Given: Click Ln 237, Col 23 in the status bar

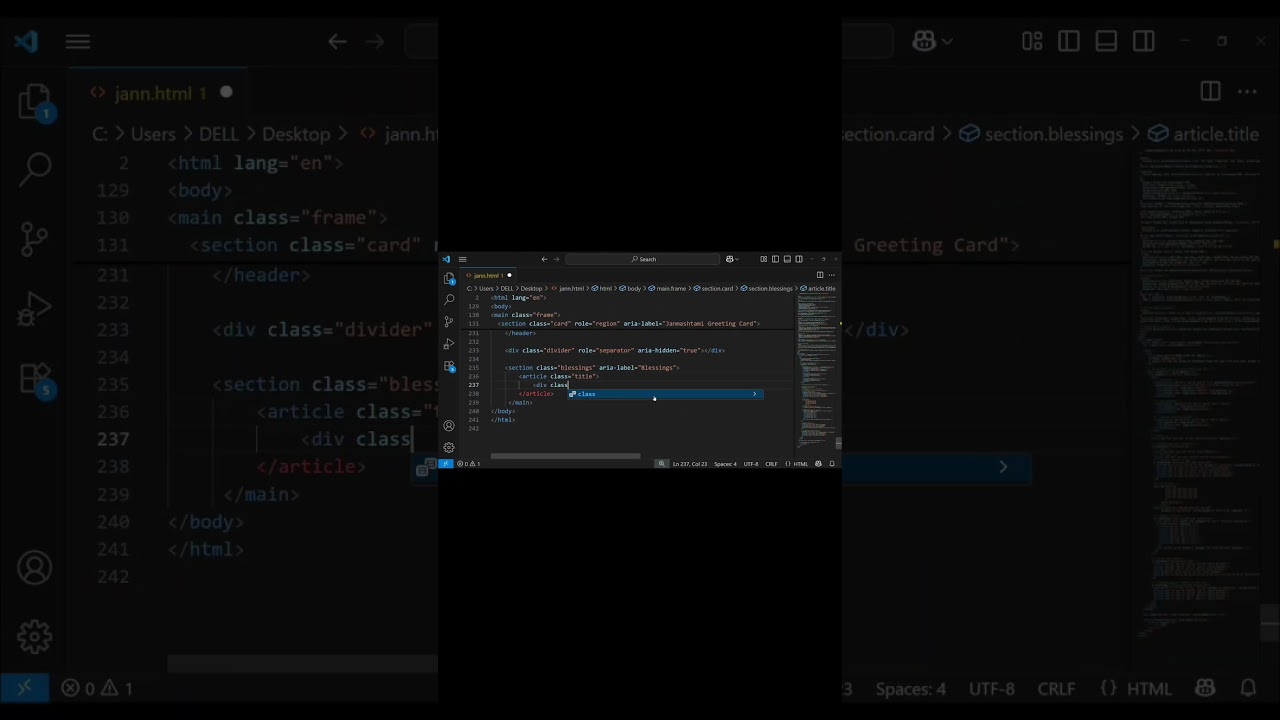Looking at the screenshot, I should 690,464.
